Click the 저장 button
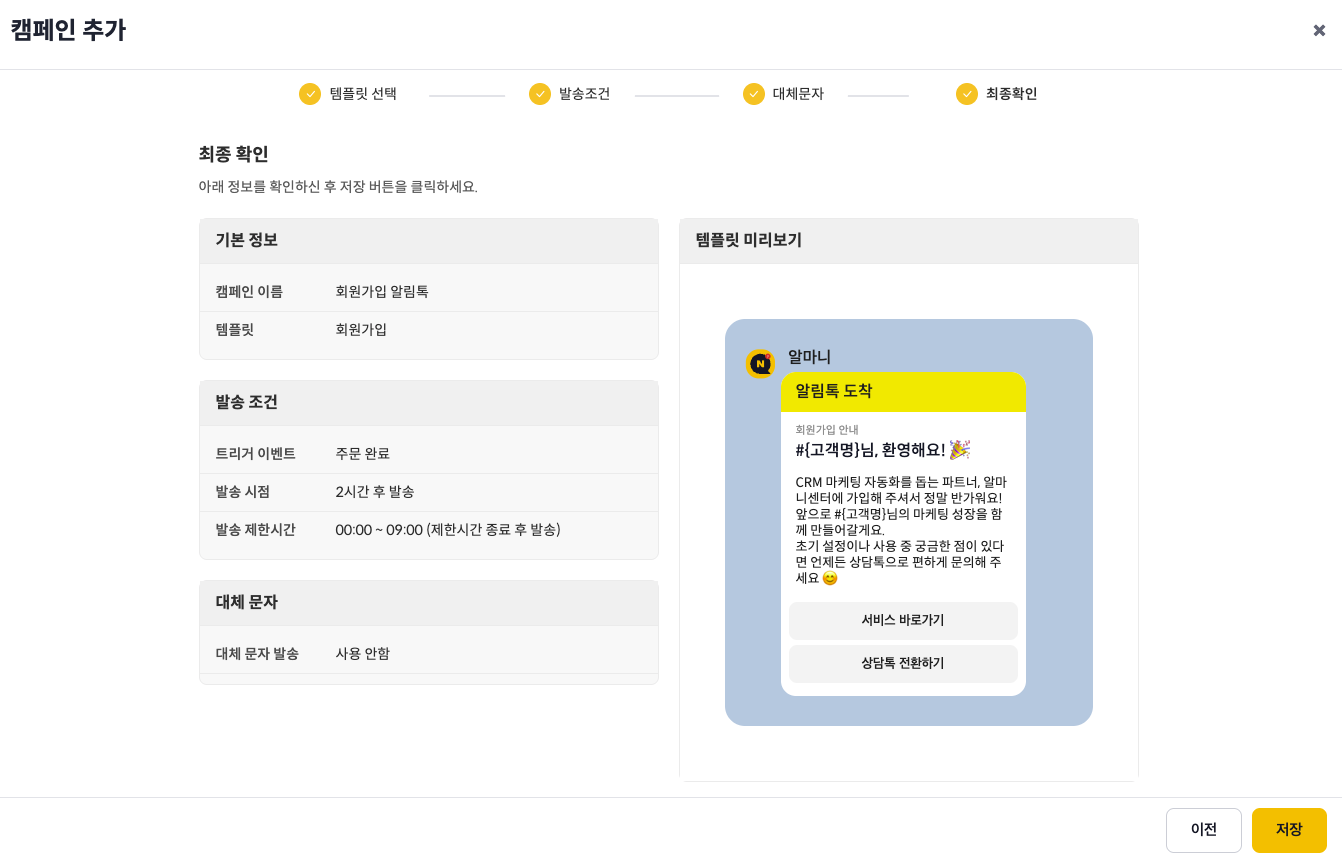The height and width of the screenshot is (861, 1342). click(1289, 830)
